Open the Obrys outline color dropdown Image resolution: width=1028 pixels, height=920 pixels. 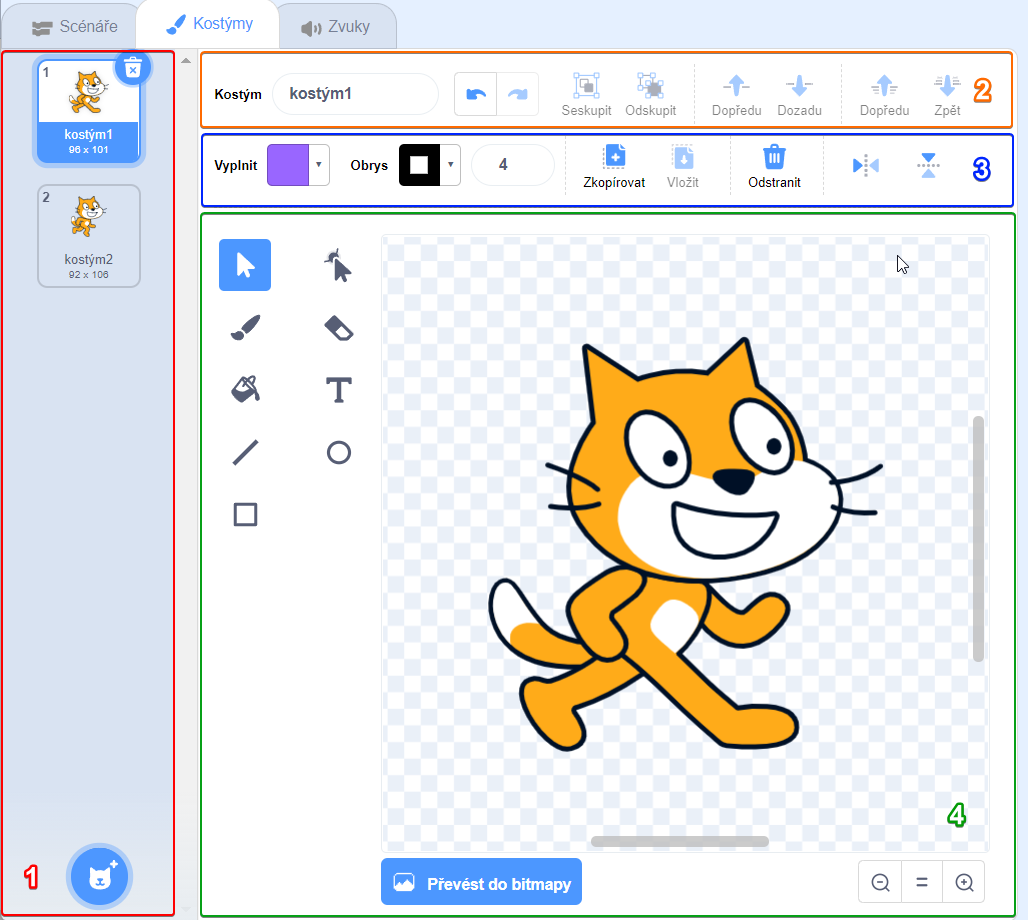[x=451, y=164]
